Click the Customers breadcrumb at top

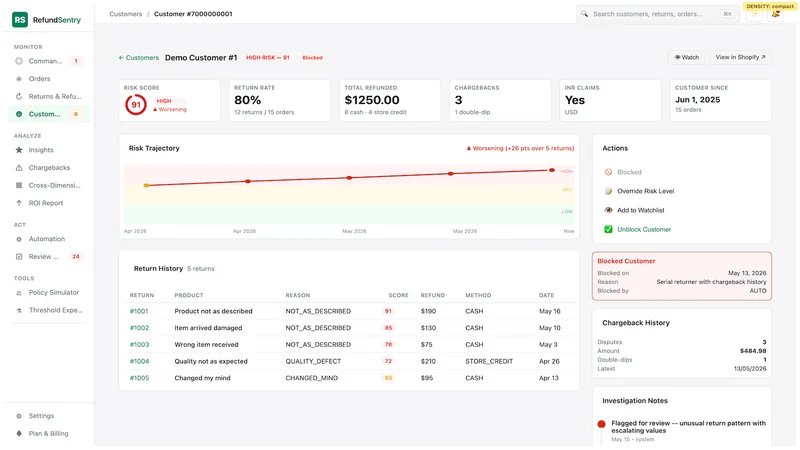(x=126, y=14)
